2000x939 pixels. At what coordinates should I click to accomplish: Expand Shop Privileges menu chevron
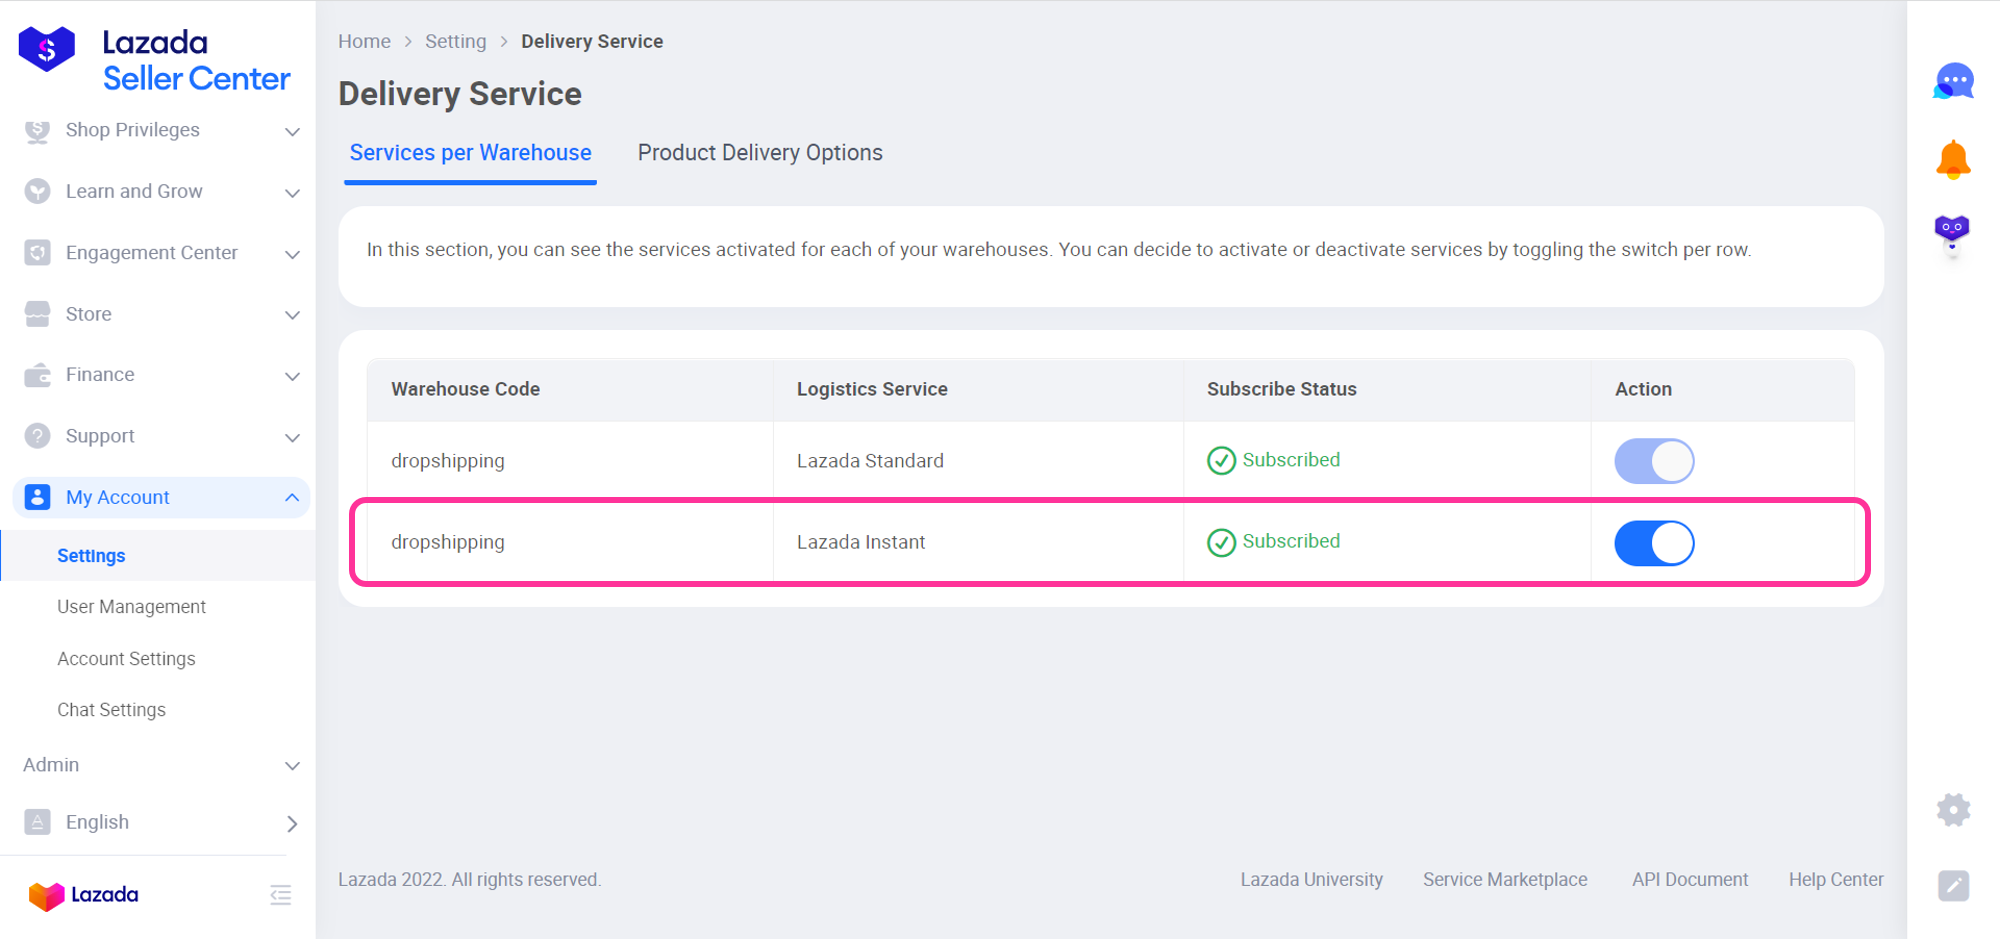click(292, 131)
